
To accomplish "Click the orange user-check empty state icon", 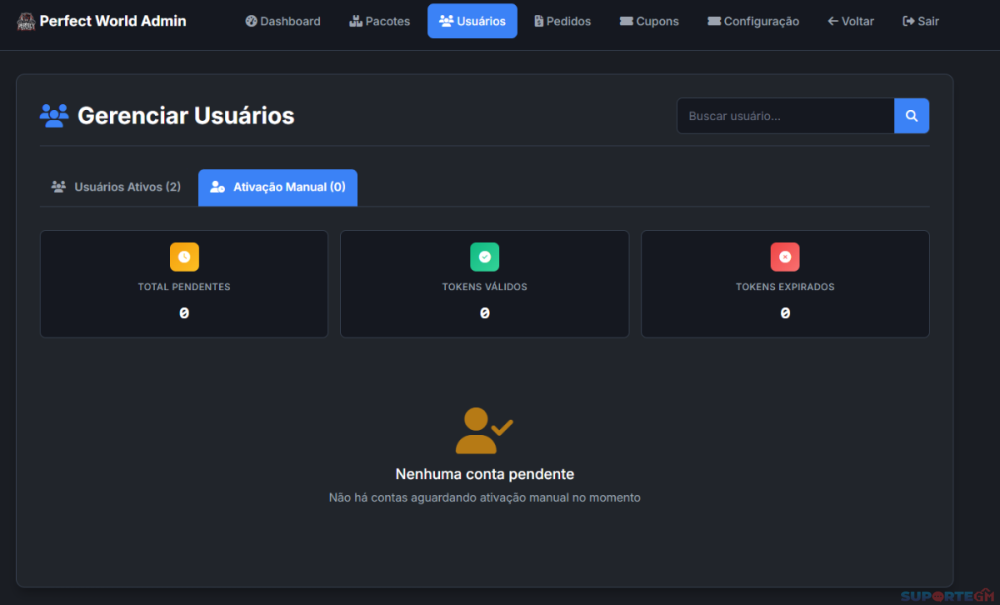I will [484, 430].
